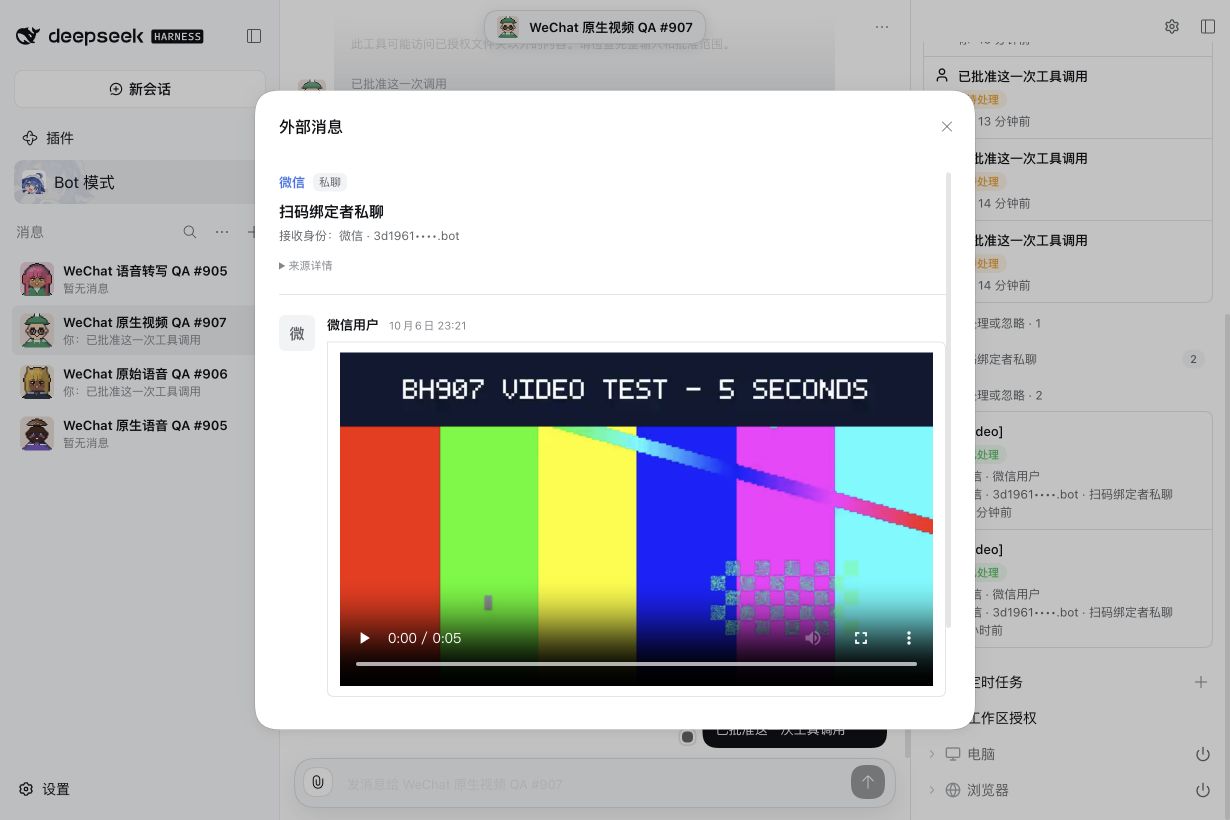Viewport: 1230px width, 820px height.
Task: Click avatar of WeChat 原生语音 QA #905
Action: tap(37, 433)
